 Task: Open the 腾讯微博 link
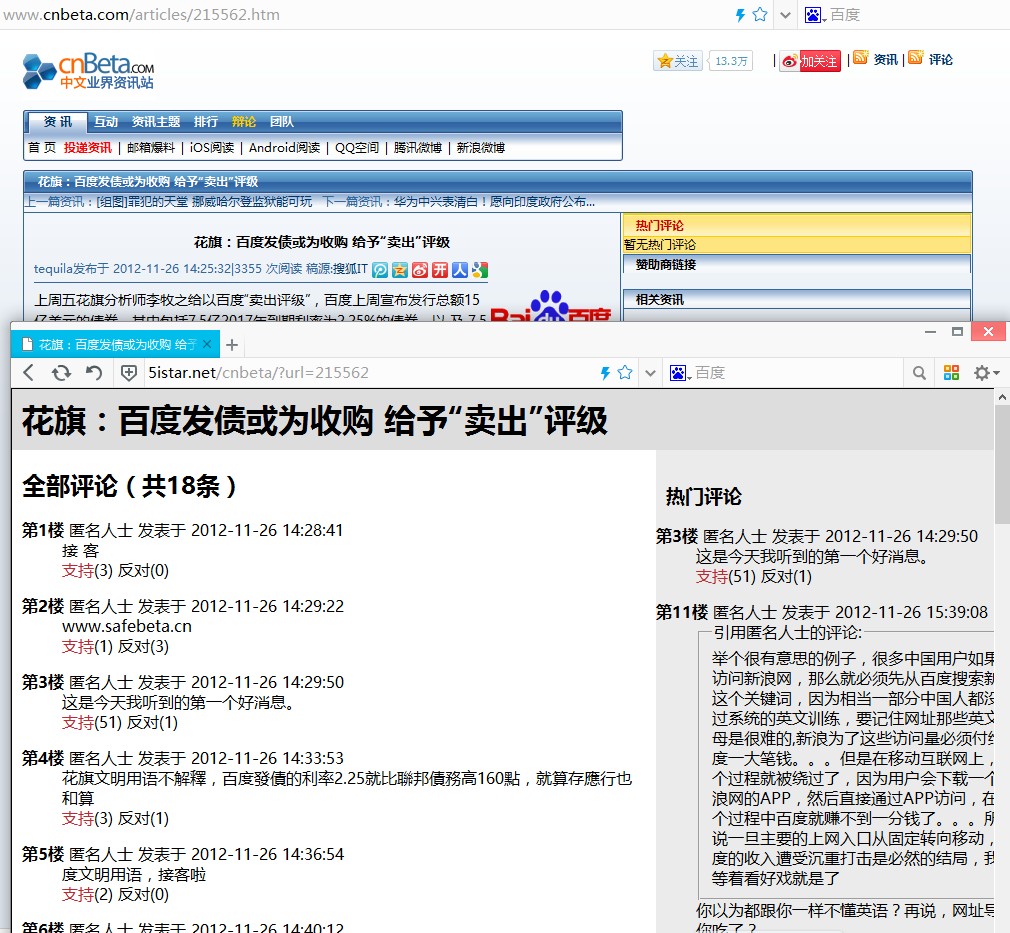[418, 148]
